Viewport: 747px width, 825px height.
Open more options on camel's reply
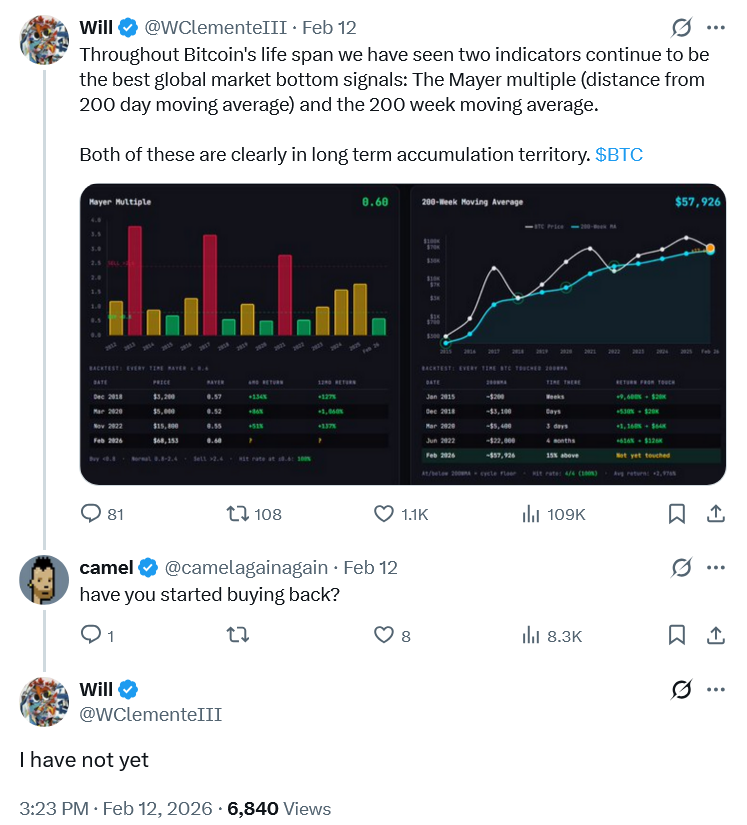point(716,567)
